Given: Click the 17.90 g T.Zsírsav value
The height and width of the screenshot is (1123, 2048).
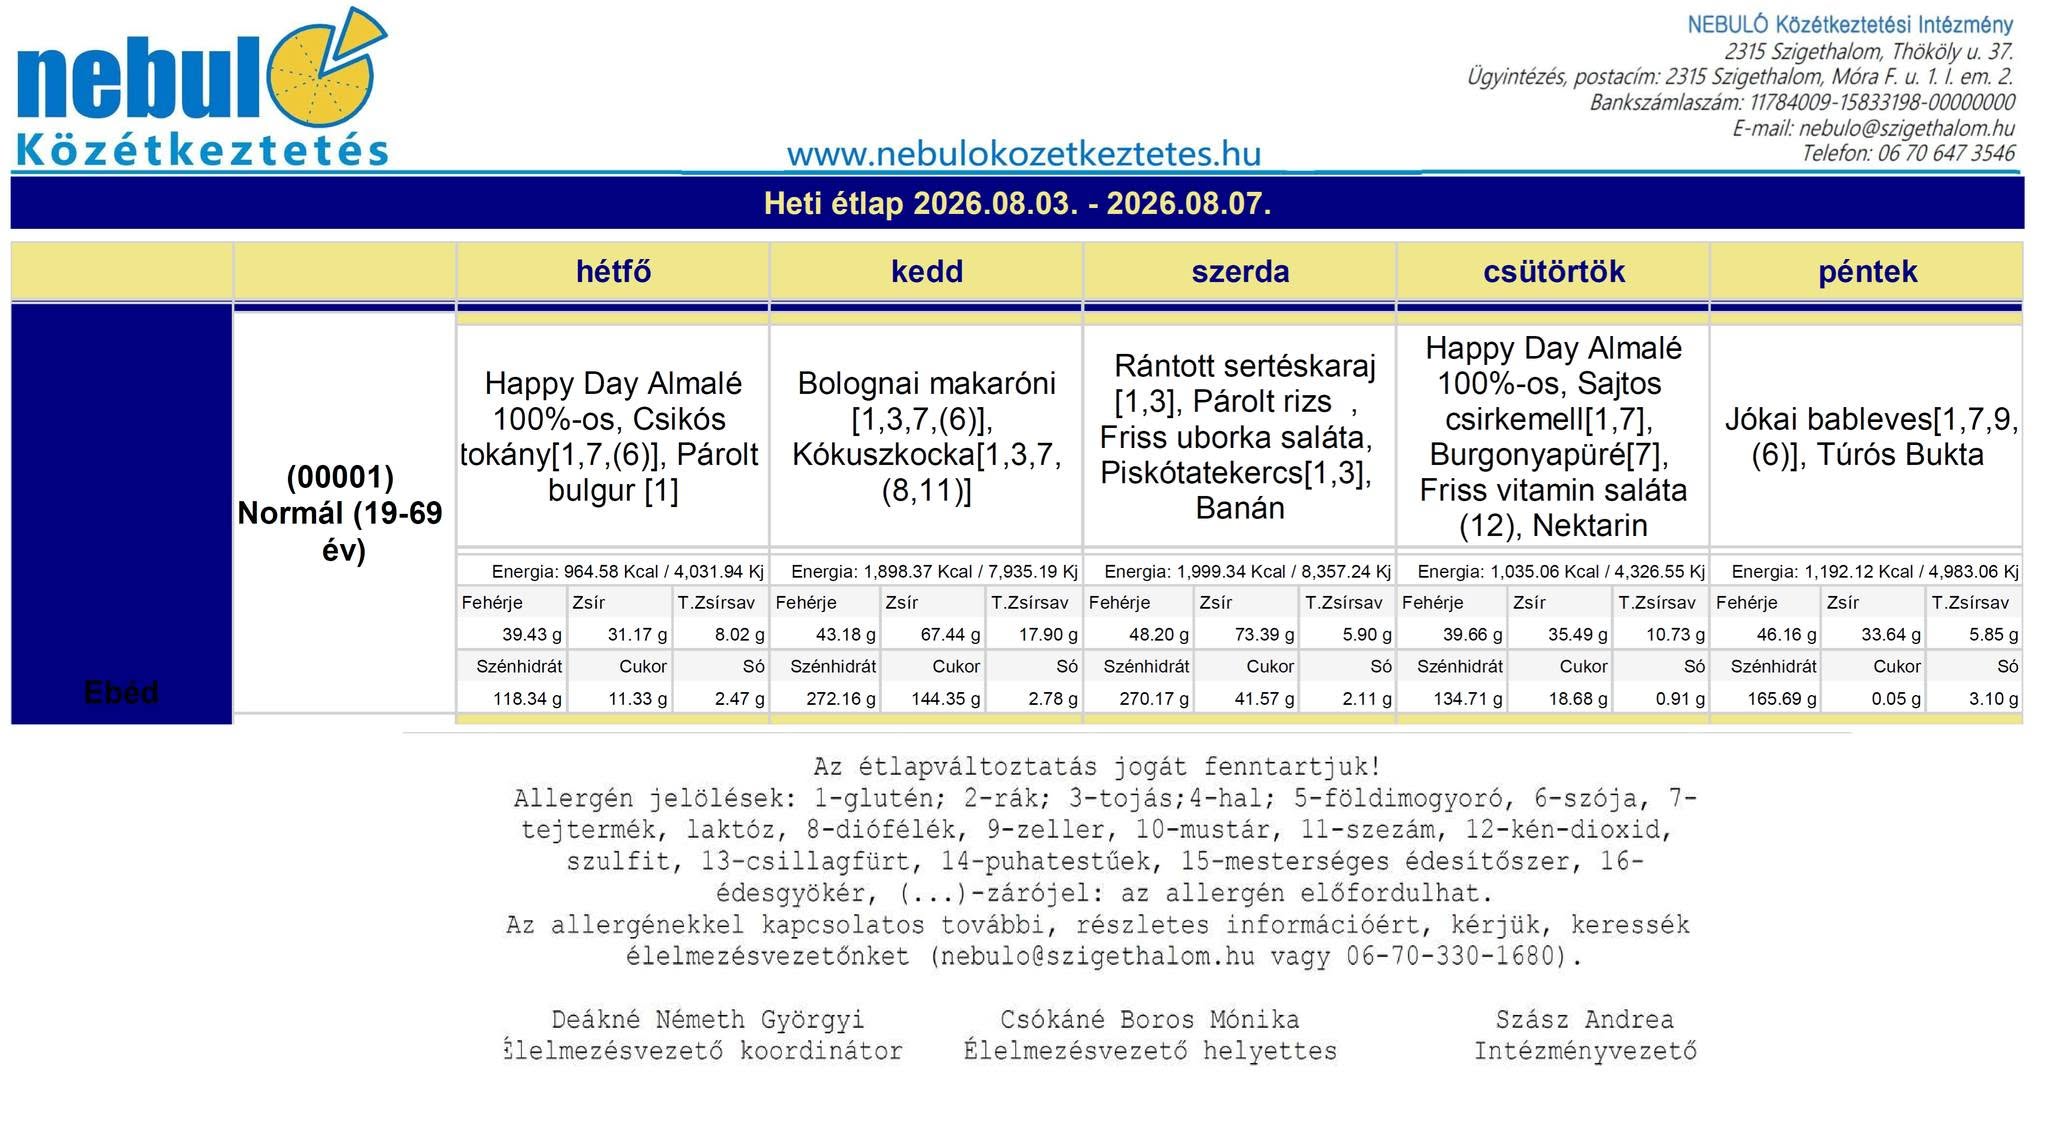Looking at the screenshot, I should pyautogui.click(x=1048, y=635).
